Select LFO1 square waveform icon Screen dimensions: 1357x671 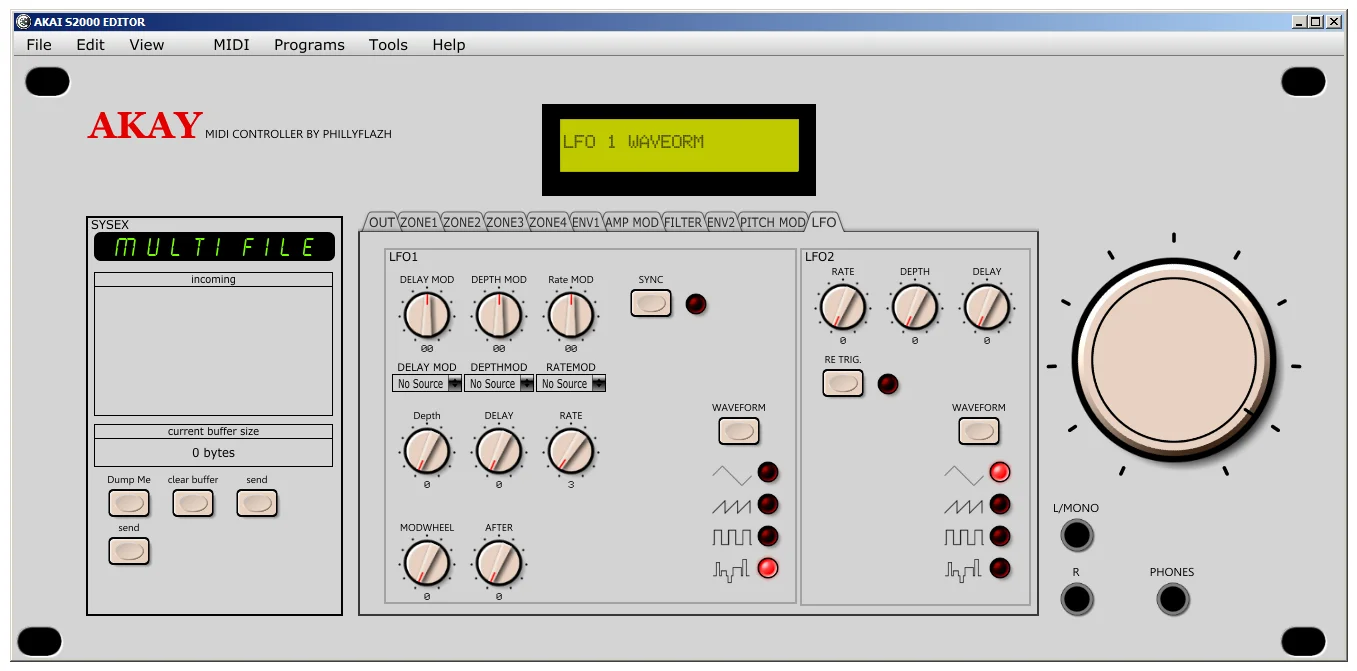click(x=731, y=537)
